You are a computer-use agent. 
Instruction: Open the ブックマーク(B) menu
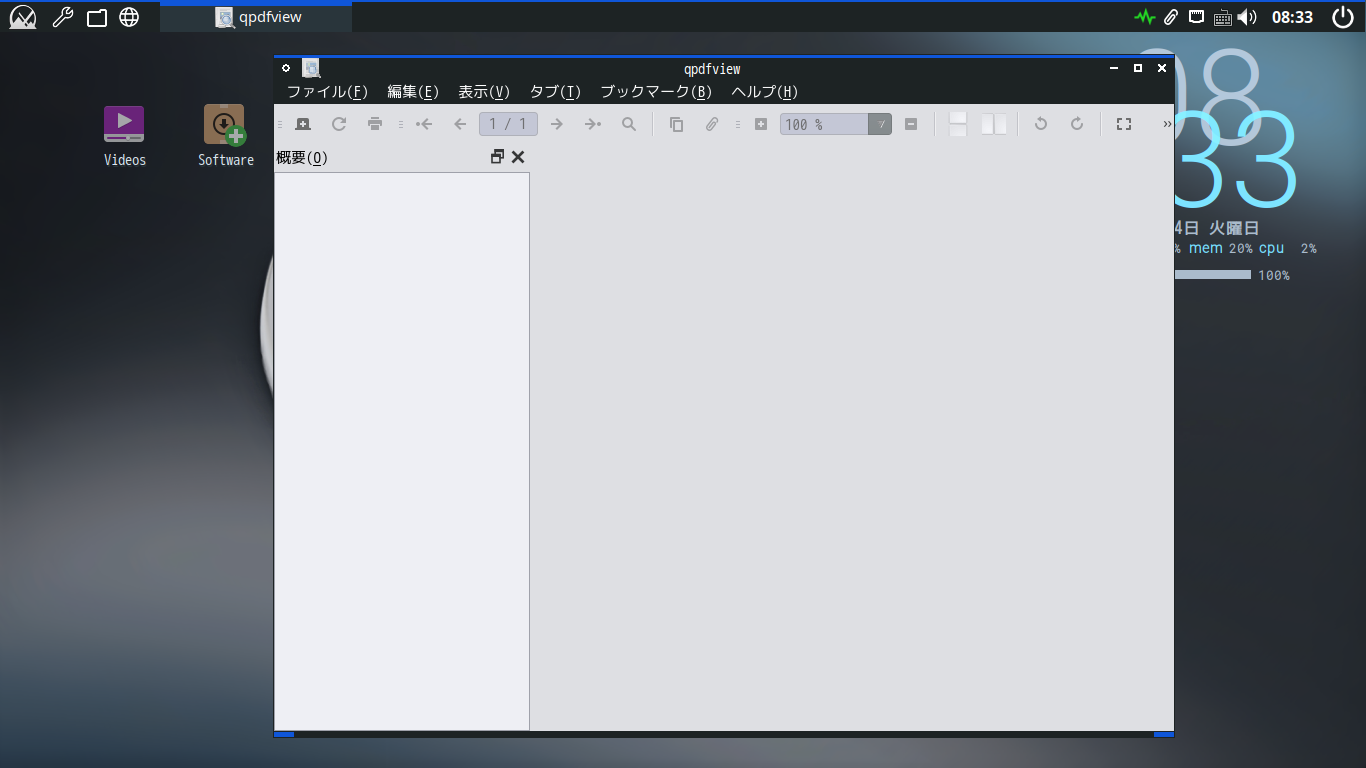point(655,92)
